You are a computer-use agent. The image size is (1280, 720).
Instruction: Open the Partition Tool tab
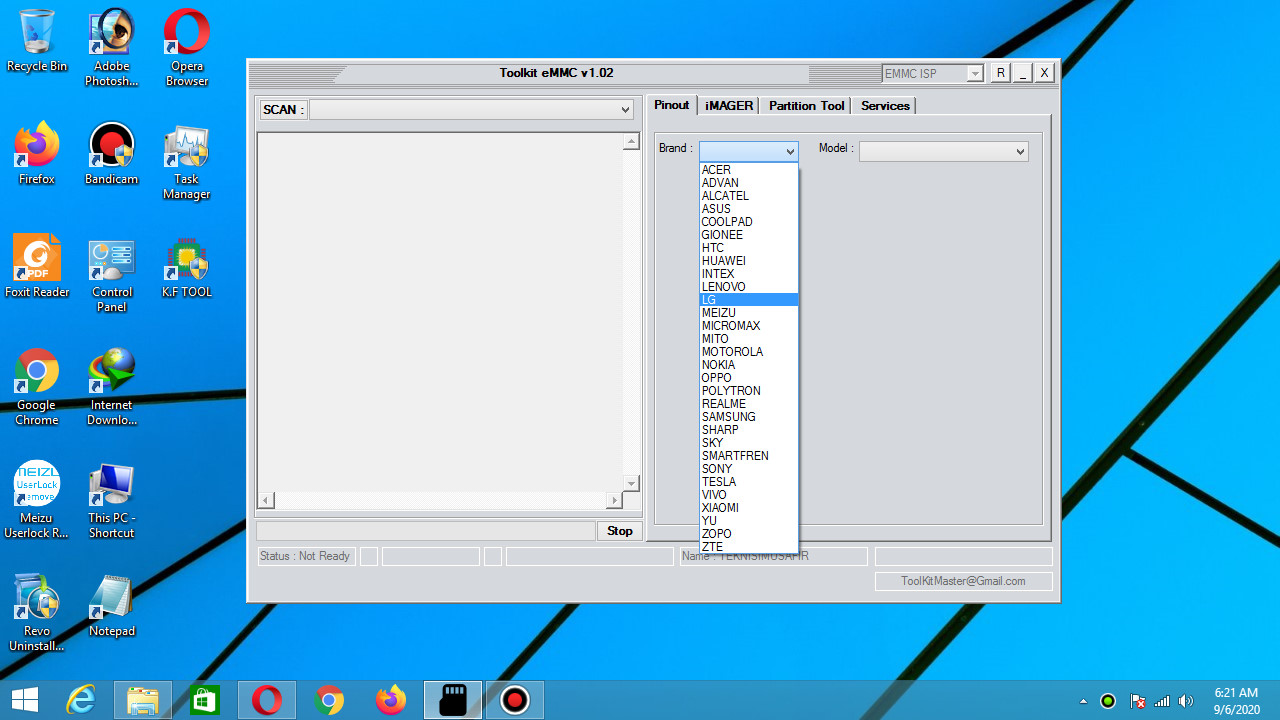pyautogui.click(x=805, y=105)
